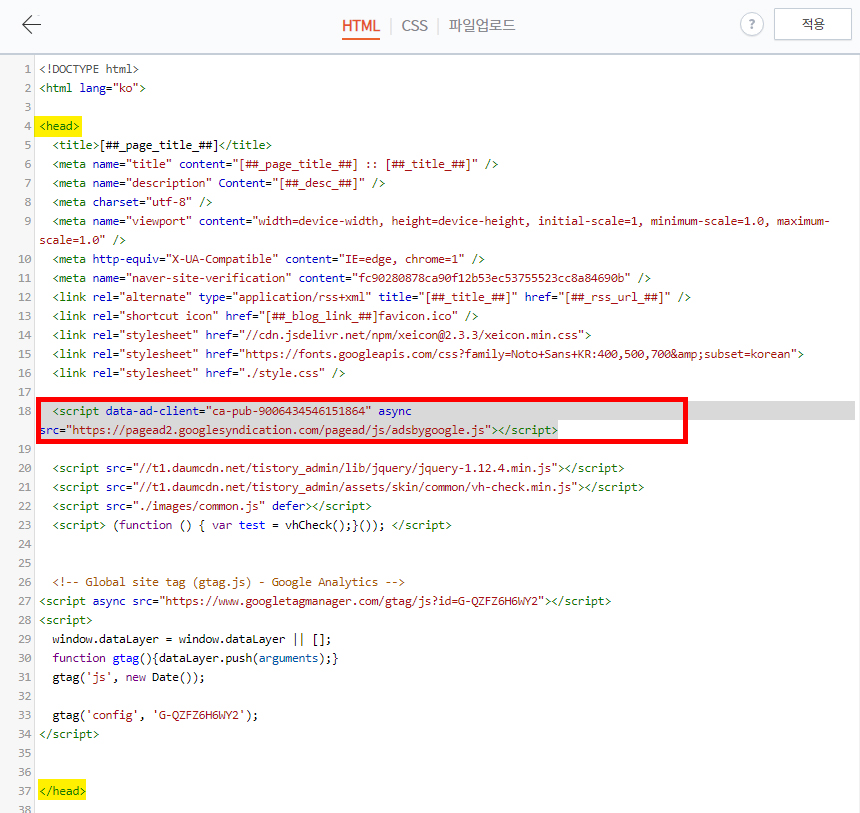Switch to the HTML tab

tap(360, 26)
